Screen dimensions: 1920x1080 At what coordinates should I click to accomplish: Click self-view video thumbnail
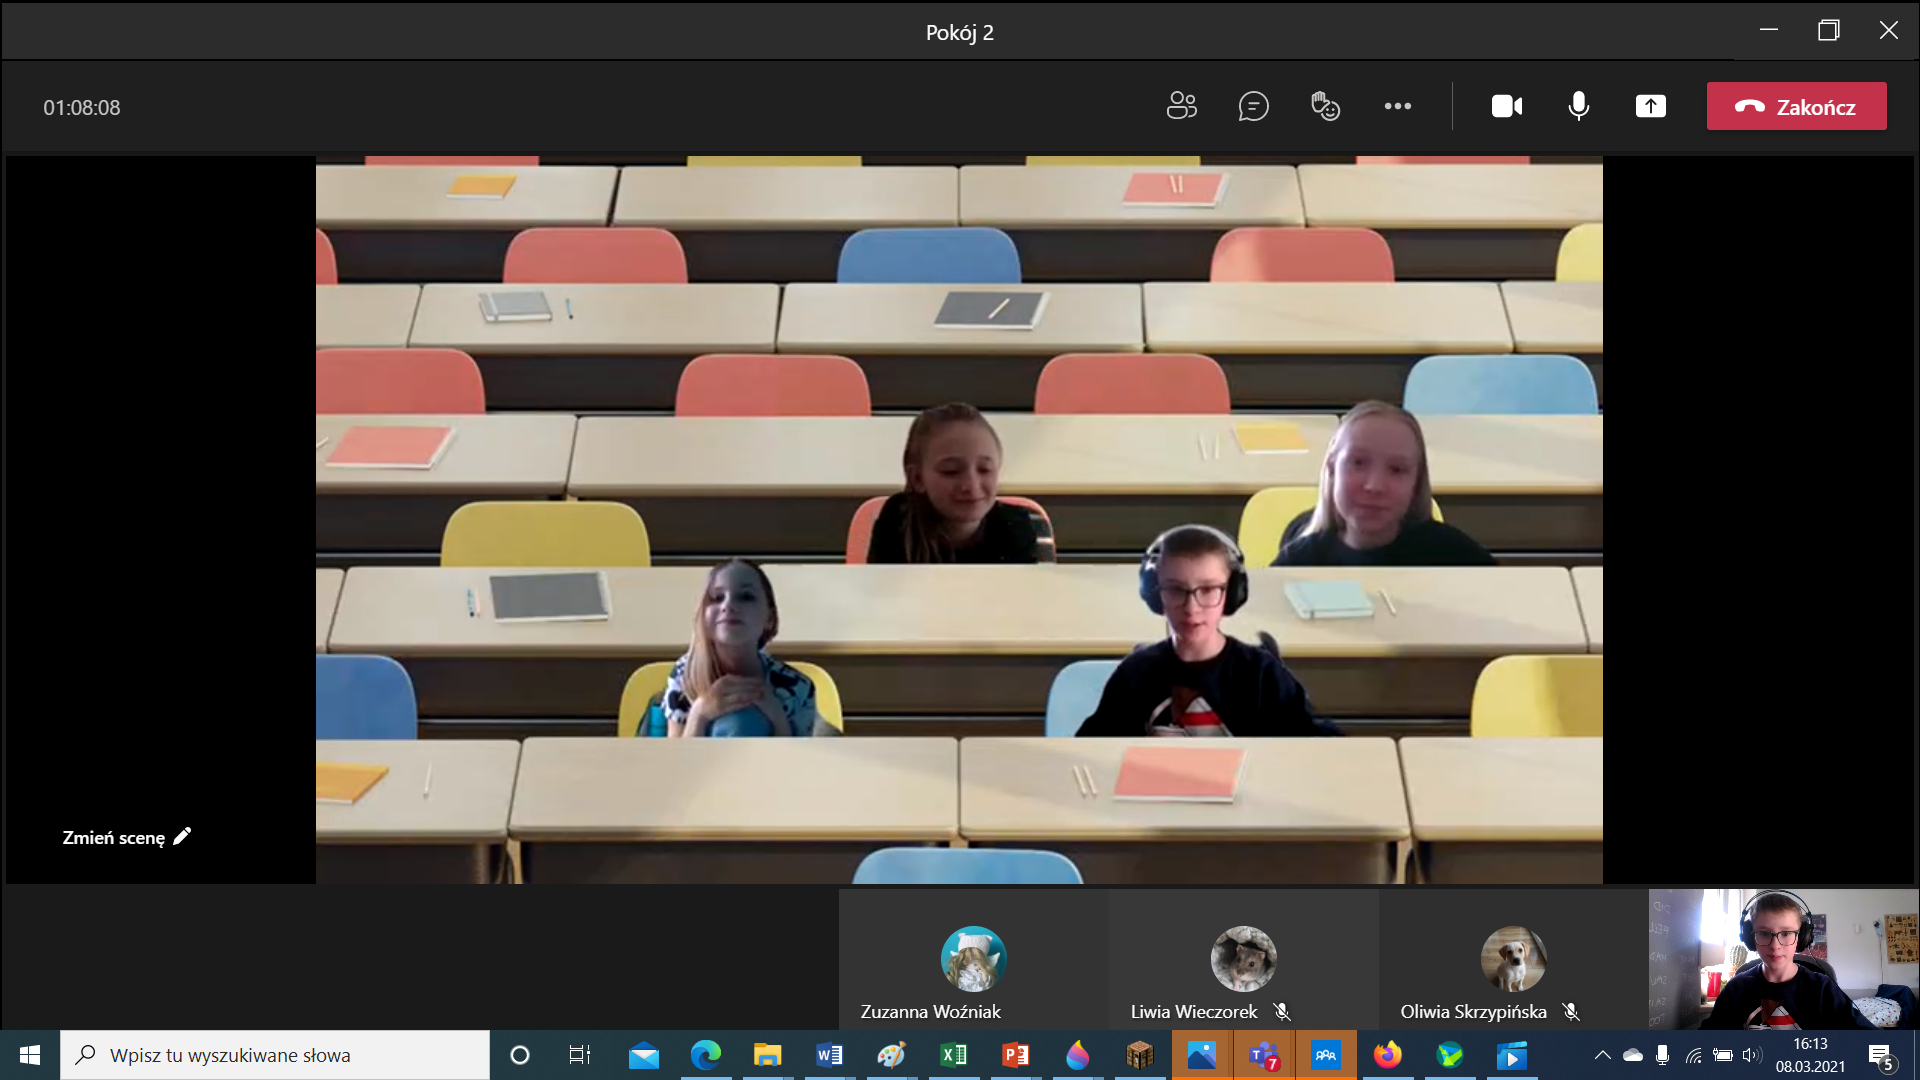(x=1783, y=960)
